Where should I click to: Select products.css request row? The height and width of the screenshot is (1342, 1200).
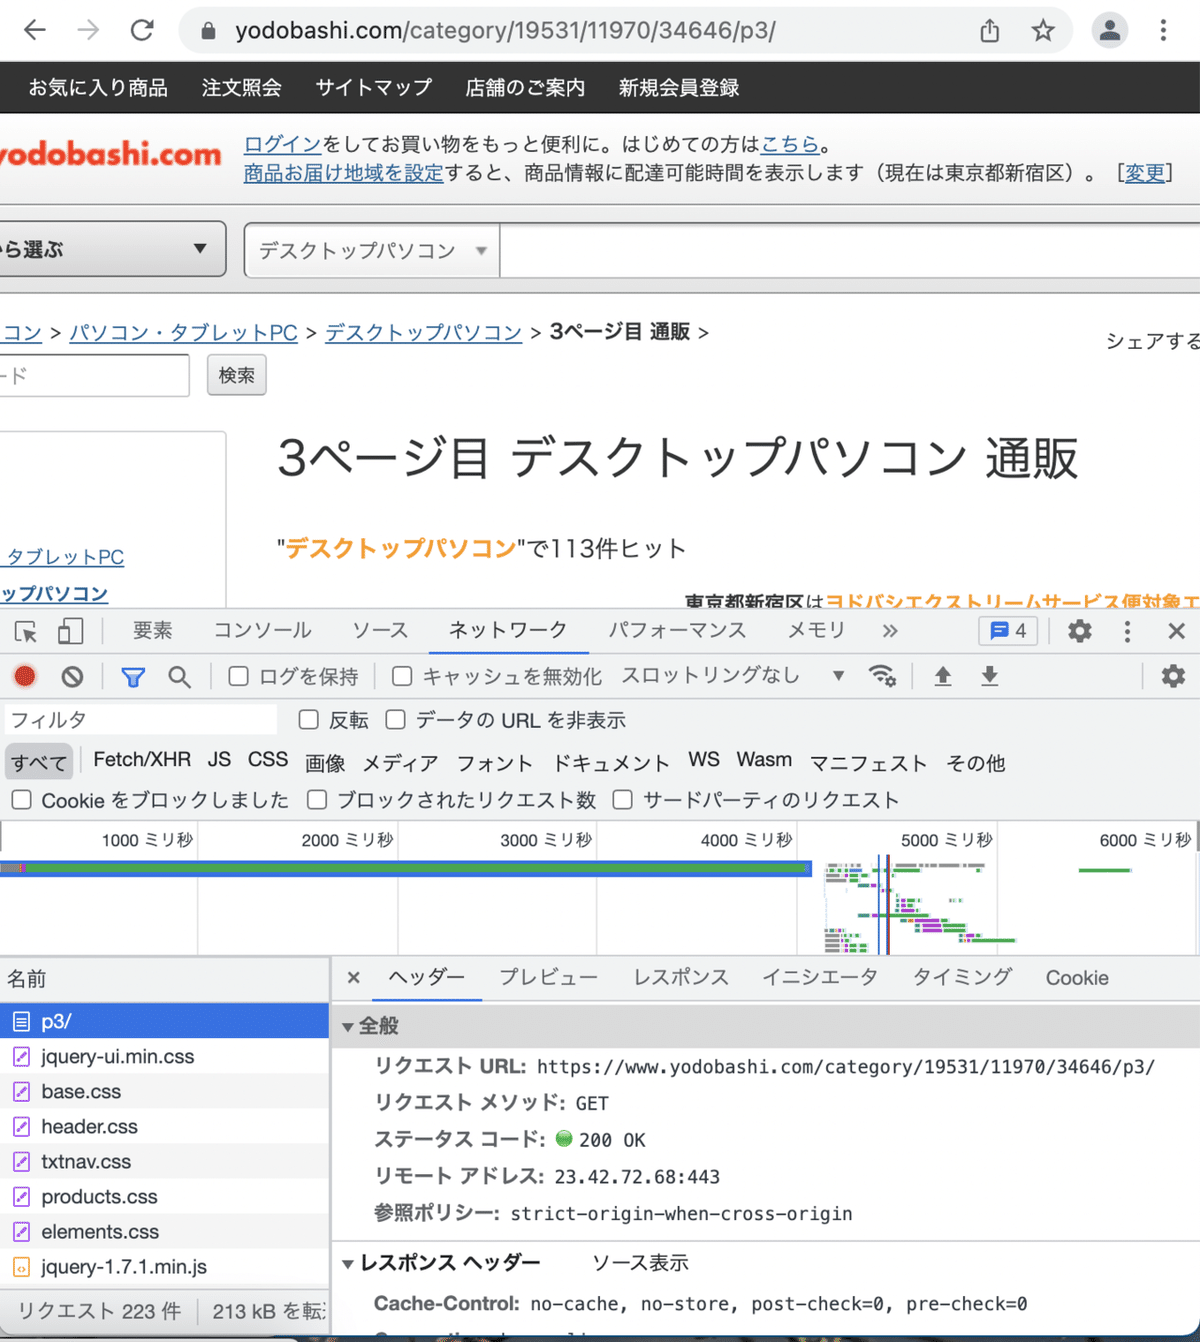[x=164, y=1196]
